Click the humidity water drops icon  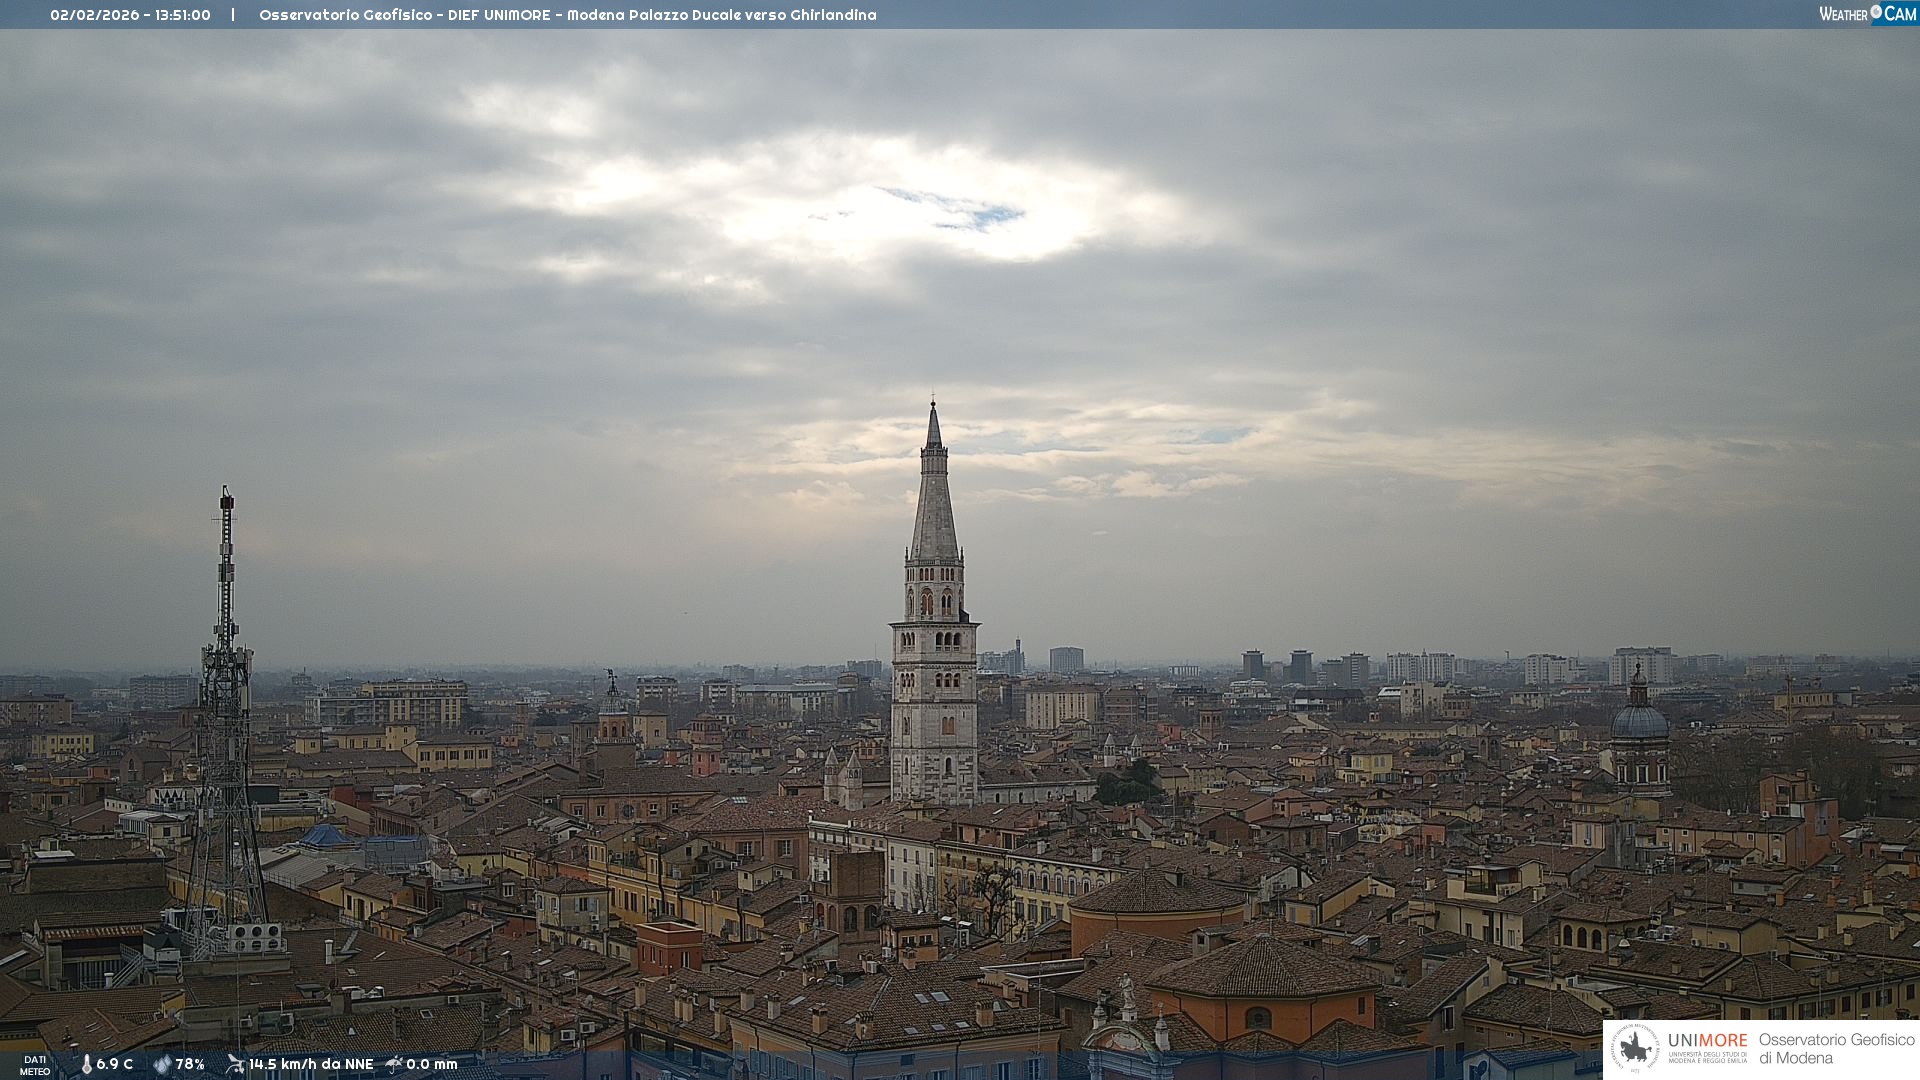162,1064
